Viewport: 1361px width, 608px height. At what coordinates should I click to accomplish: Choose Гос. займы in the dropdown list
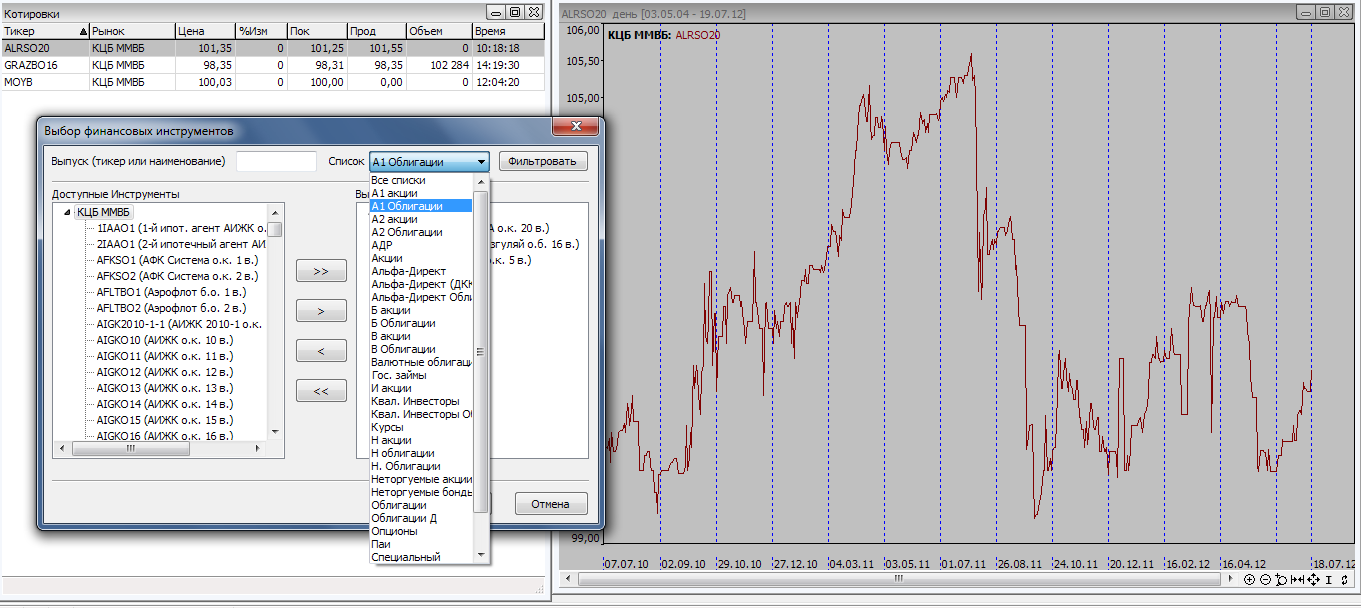pos(421,375)
